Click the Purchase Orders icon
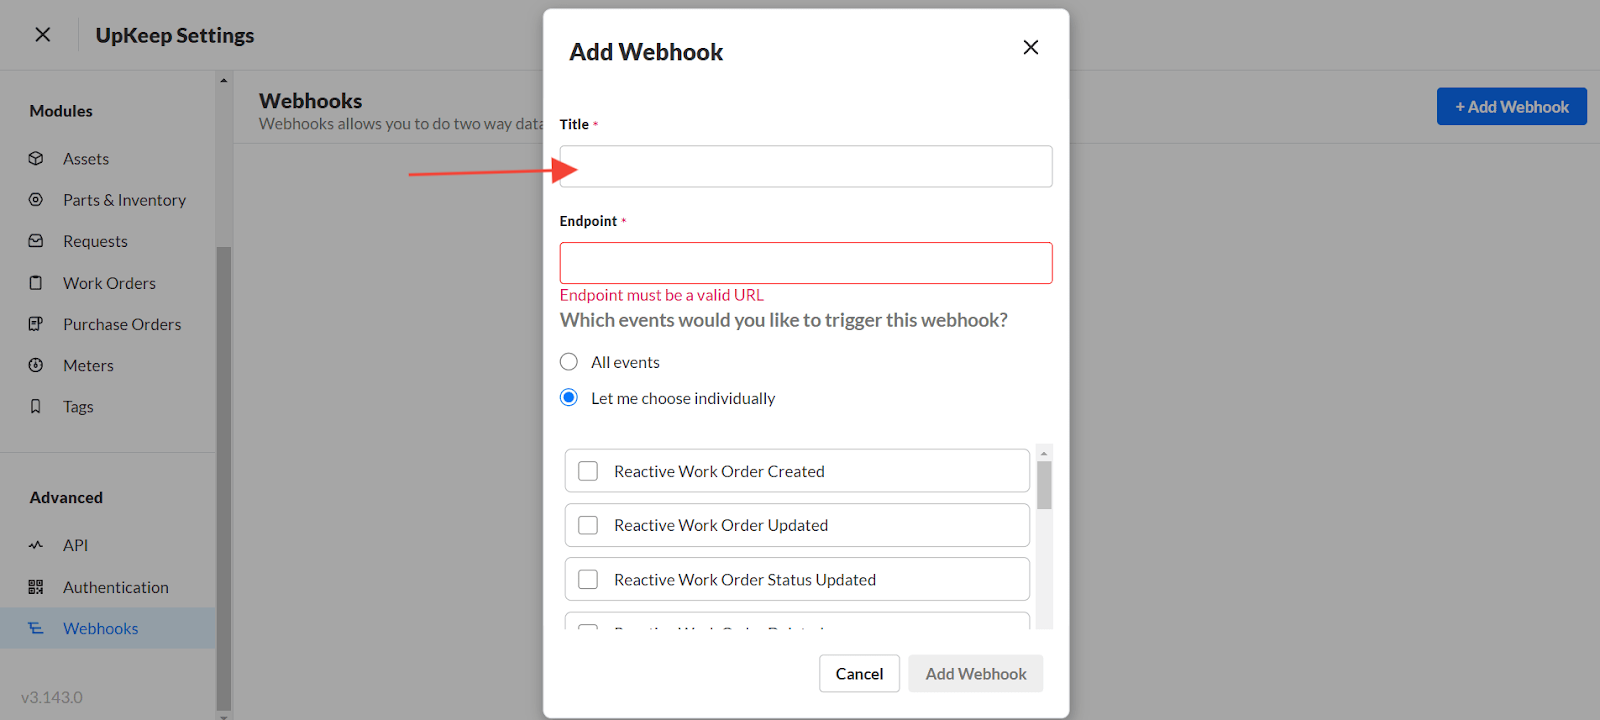This screenshot has height=720, width=1600. click(x=36, y=324)
